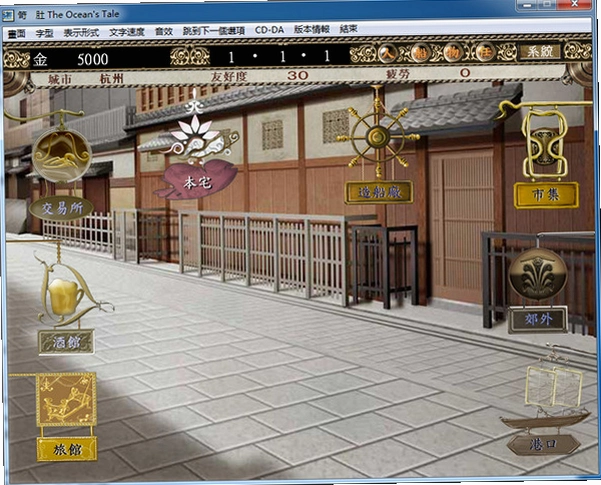Go to the 港口 harbor sign
This screenshot has height=485, width=601.
click(x=543, y=445)
